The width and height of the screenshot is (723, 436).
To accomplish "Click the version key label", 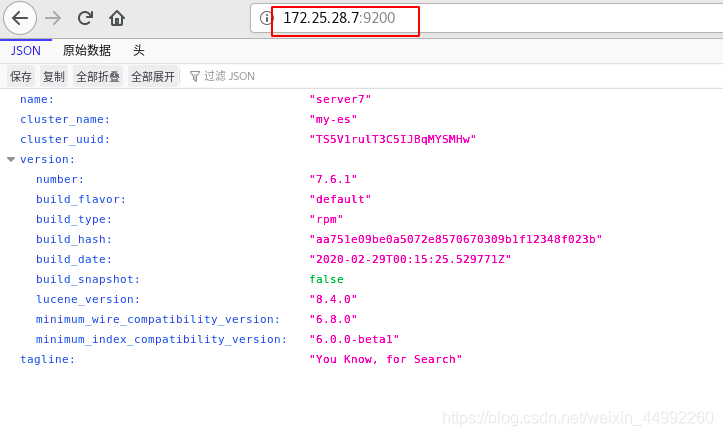I will point(47,159).
